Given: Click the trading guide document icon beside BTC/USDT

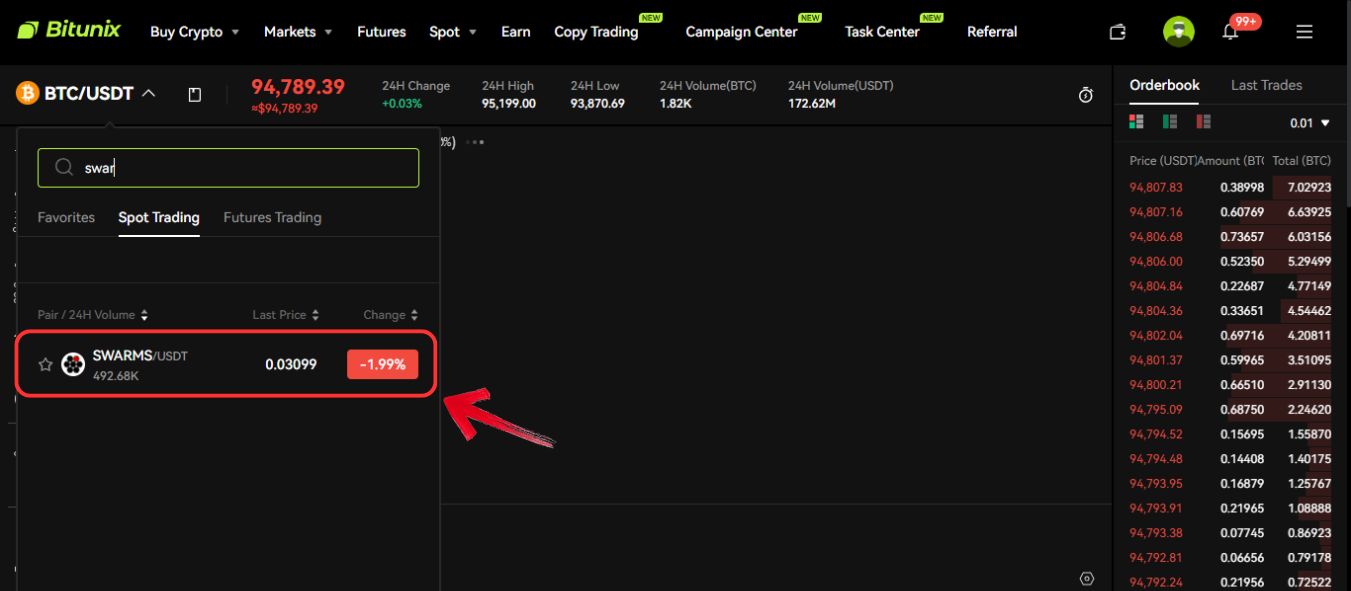Looking at the screenshot, I should coord(195,94).
